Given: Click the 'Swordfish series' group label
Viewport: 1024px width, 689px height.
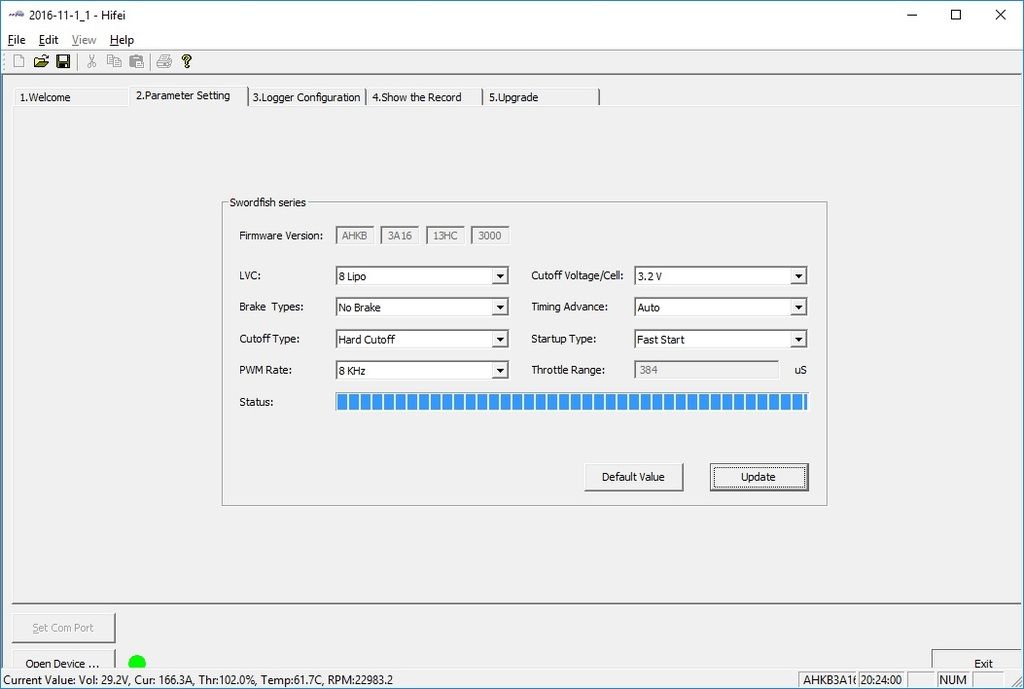Looking at the screenshot, I should coord(268,202).
